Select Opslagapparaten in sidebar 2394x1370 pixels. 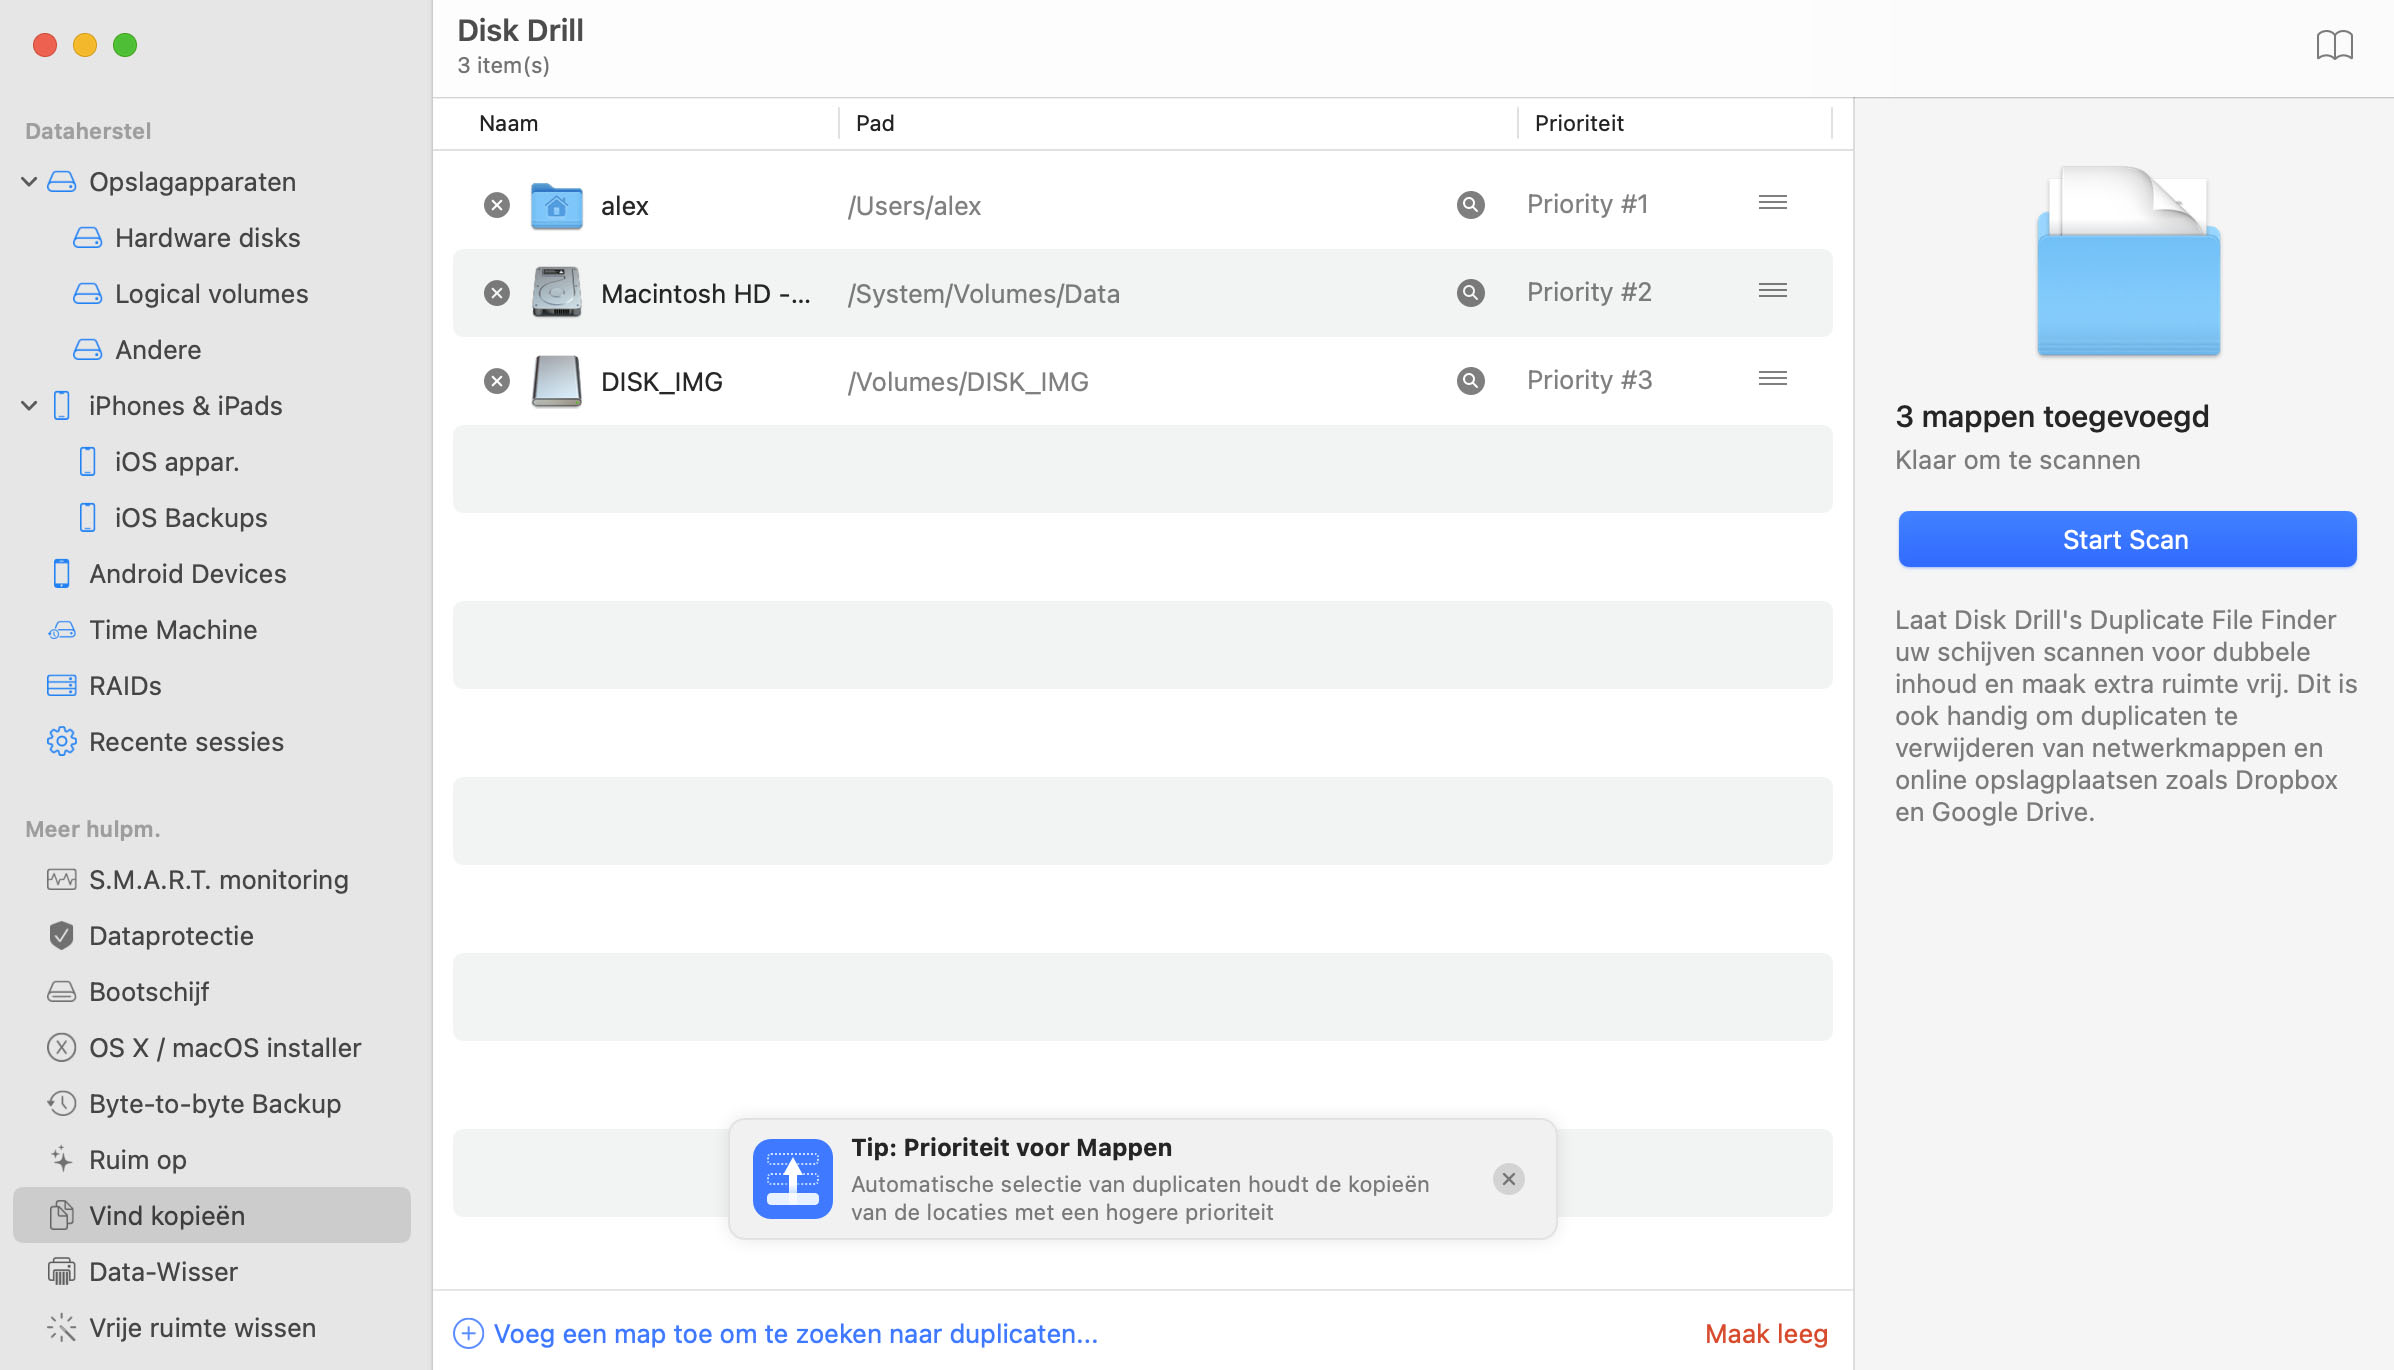192,182
